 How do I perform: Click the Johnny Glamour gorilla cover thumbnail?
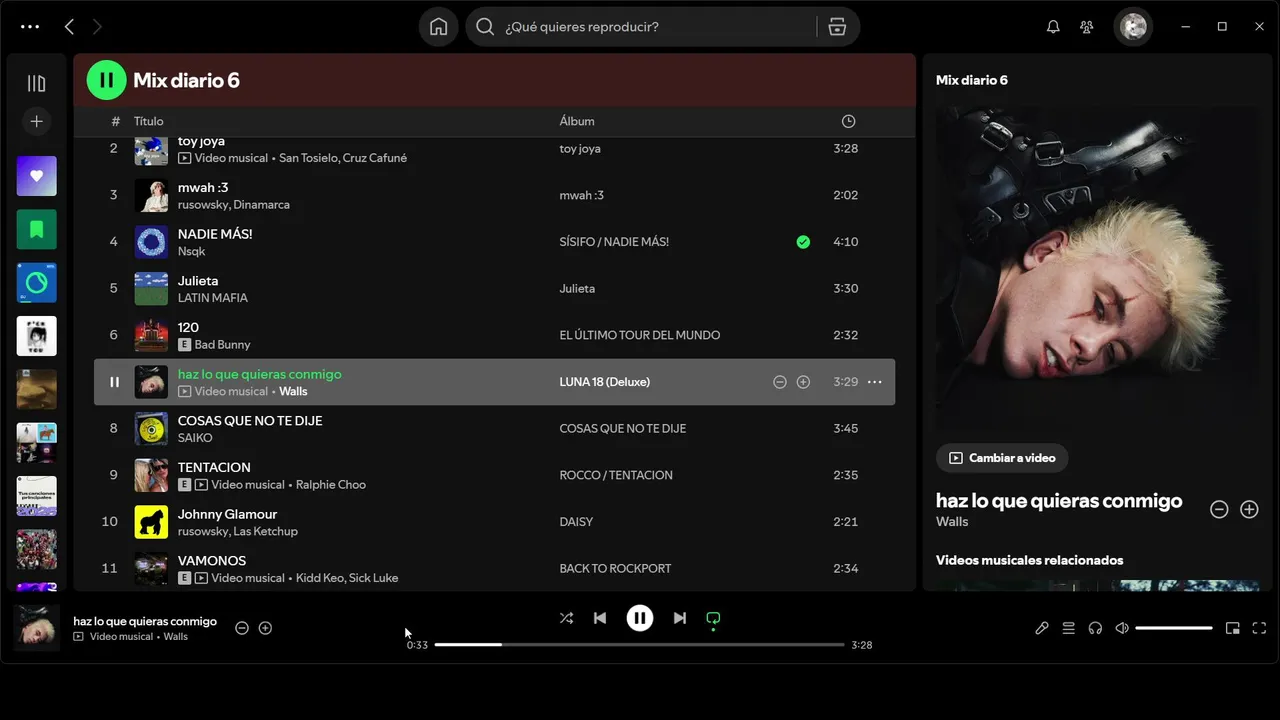pyautogui.click(x=151, y=522)
